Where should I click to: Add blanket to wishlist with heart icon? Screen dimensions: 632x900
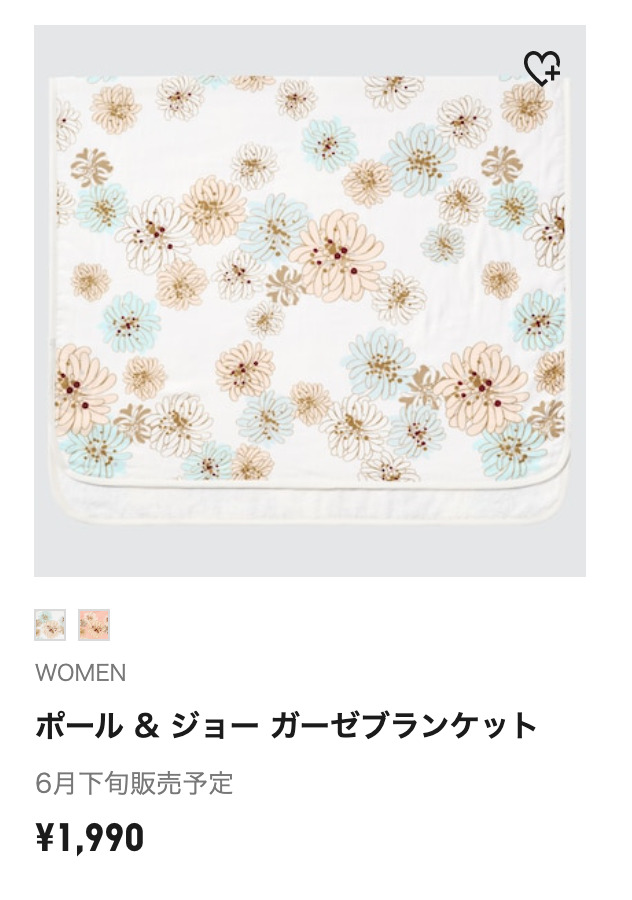pyautogui.click(x=542, y=68)
